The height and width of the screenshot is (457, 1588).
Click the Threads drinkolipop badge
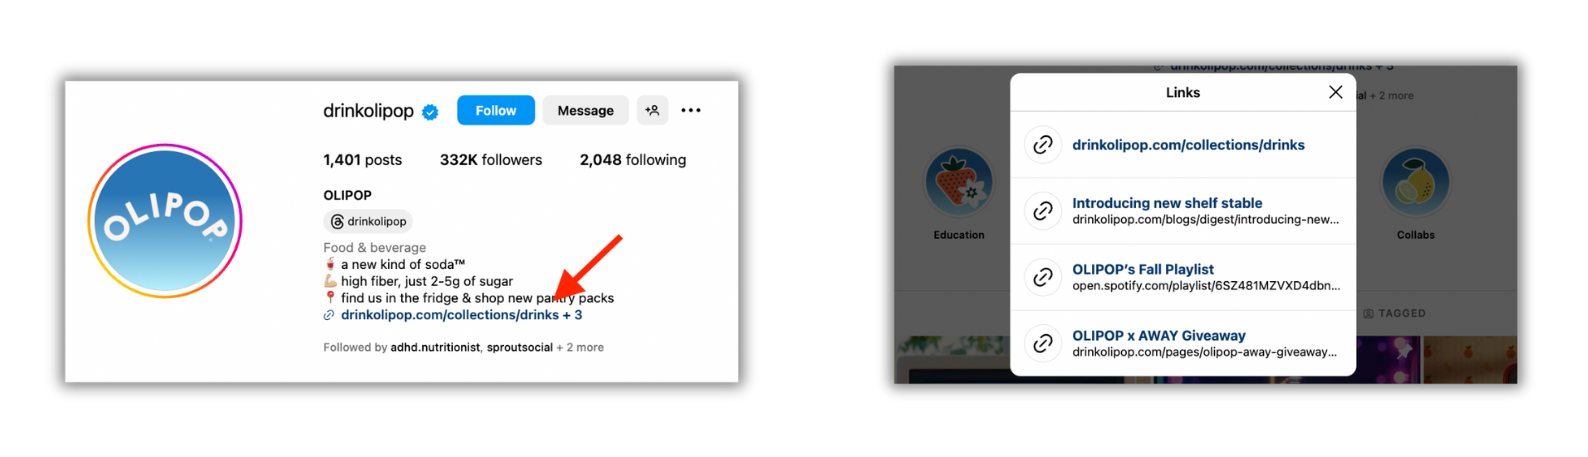coord(368,221)
